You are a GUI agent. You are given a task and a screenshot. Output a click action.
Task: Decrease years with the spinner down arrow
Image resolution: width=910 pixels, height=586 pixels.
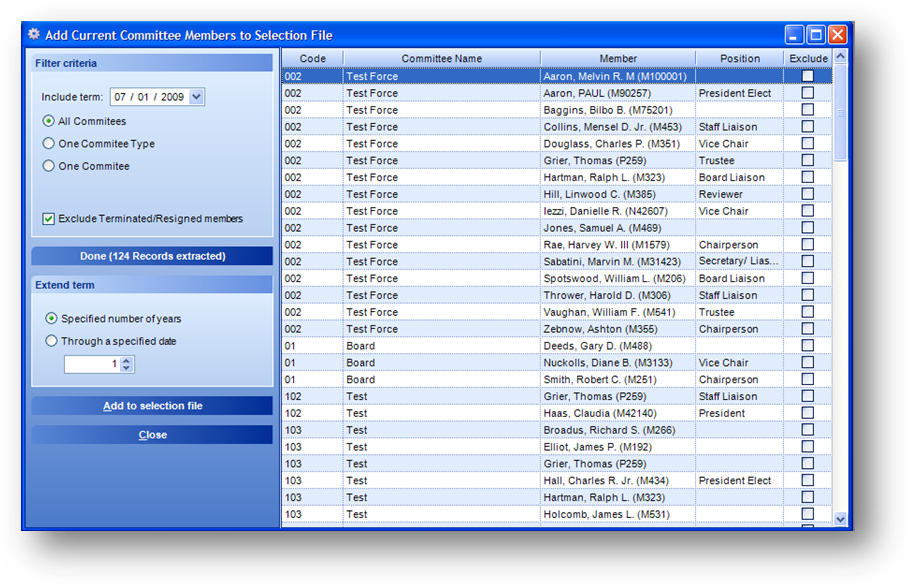pos(127,368)
